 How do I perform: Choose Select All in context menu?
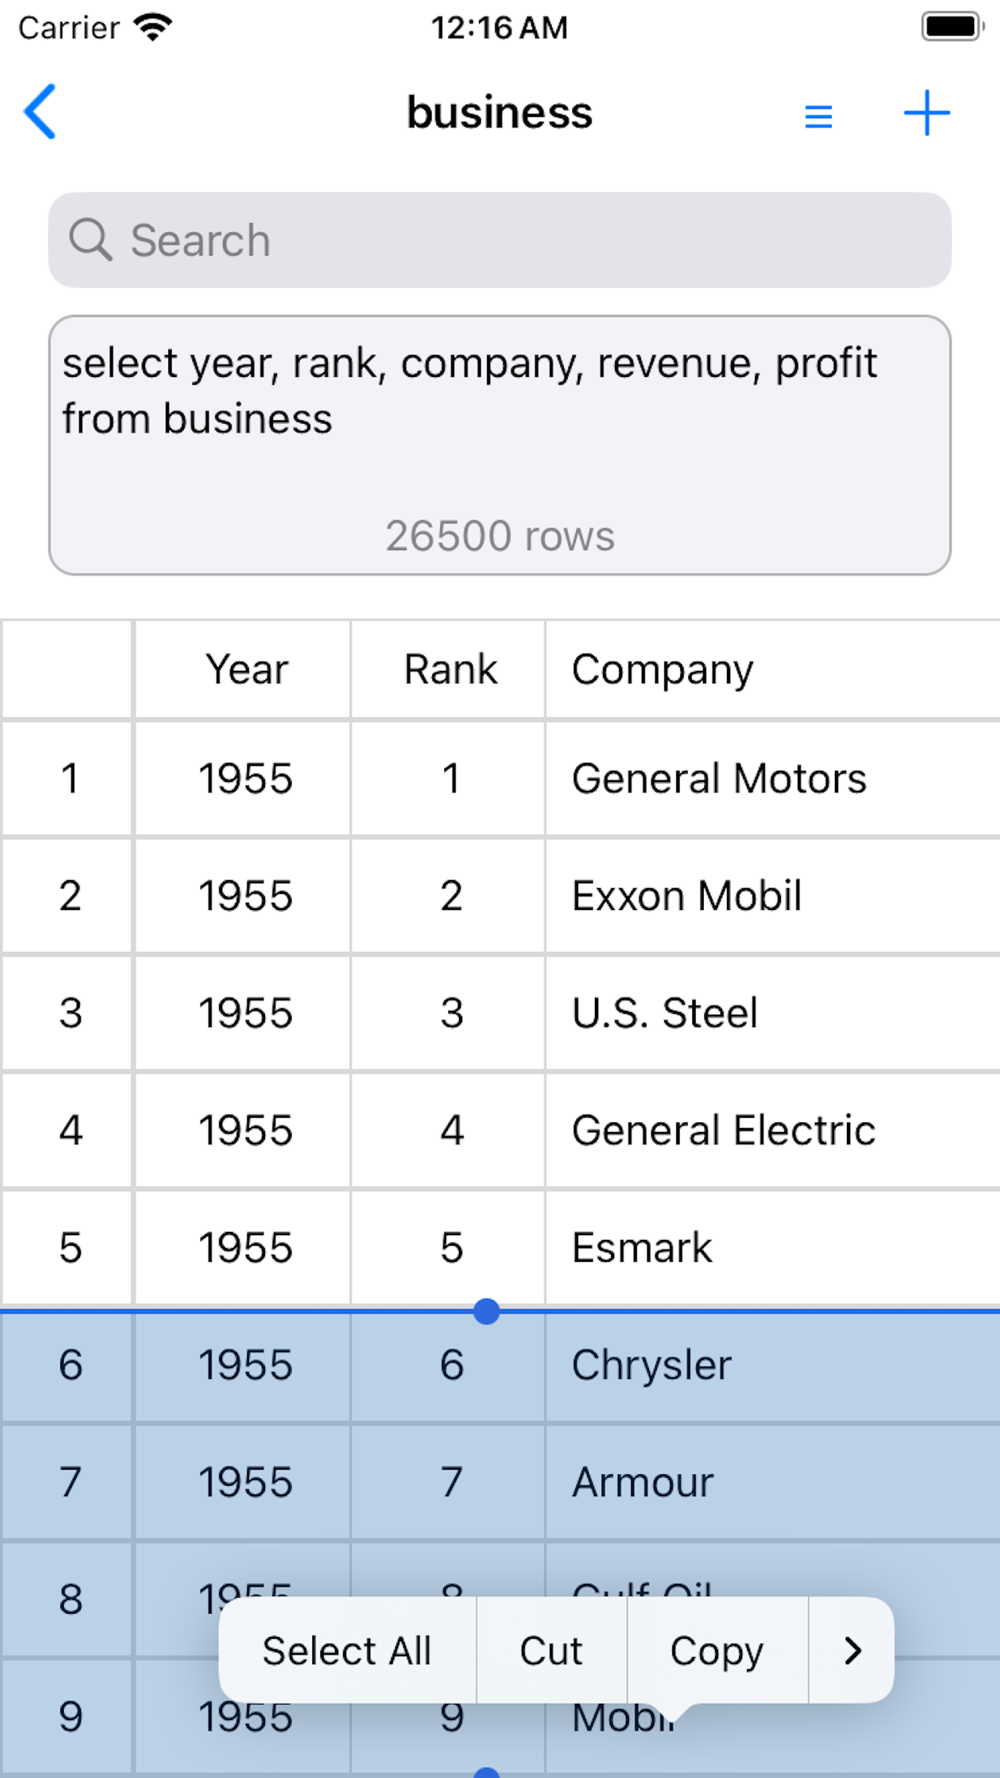[346, 1651]
